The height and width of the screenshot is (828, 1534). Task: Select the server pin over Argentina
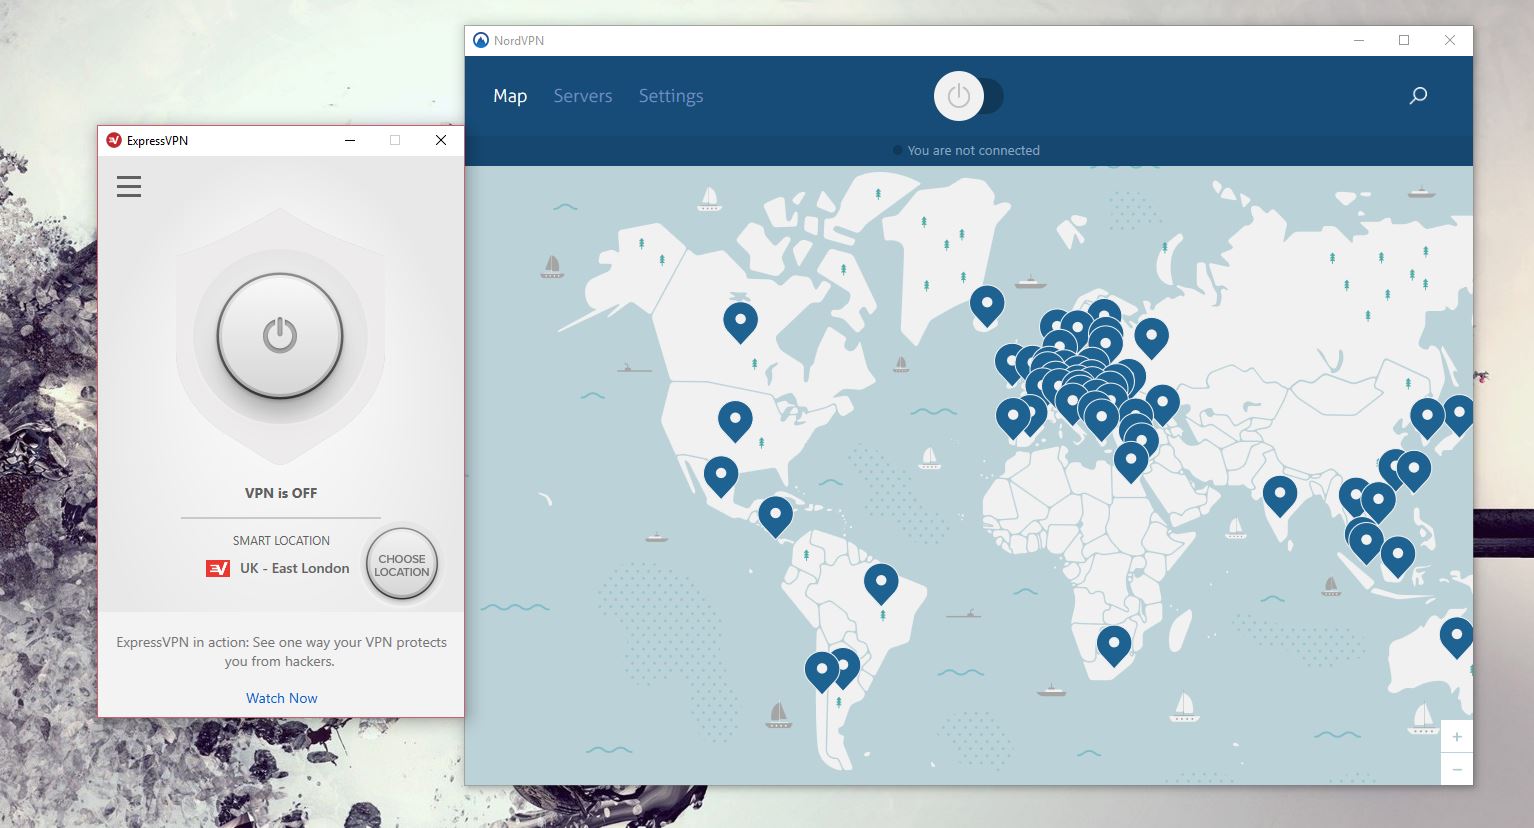(846, 664)
